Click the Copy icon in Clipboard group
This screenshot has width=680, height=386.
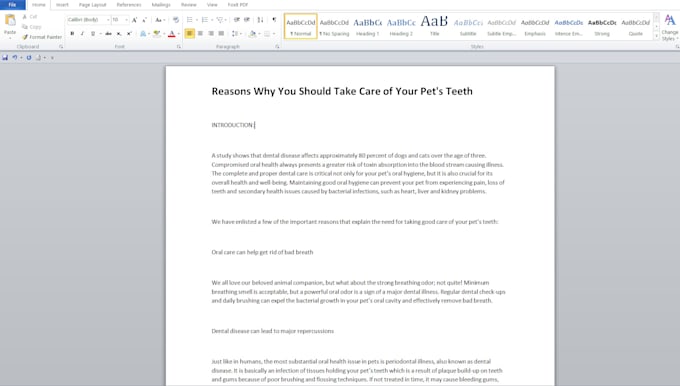click(x=25, y=26)
